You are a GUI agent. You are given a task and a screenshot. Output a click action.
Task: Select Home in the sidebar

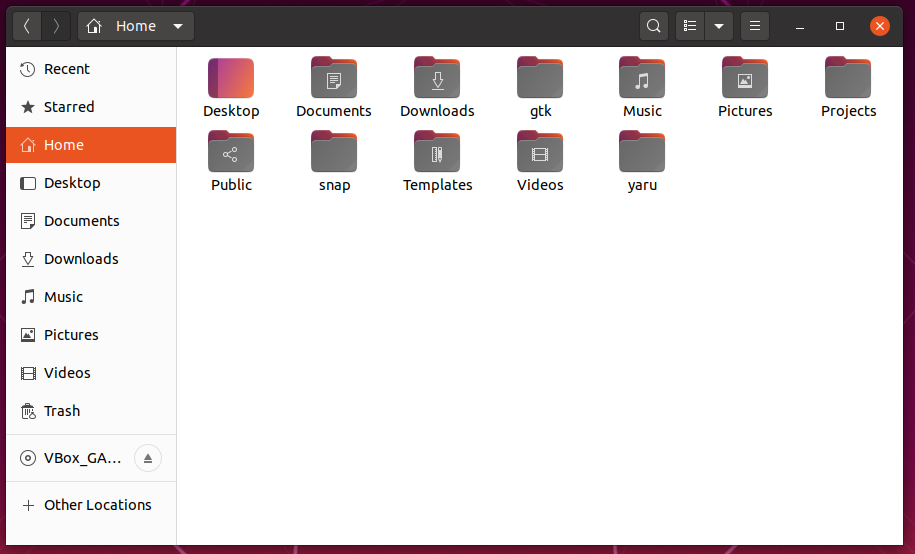(x=91, y=145)
